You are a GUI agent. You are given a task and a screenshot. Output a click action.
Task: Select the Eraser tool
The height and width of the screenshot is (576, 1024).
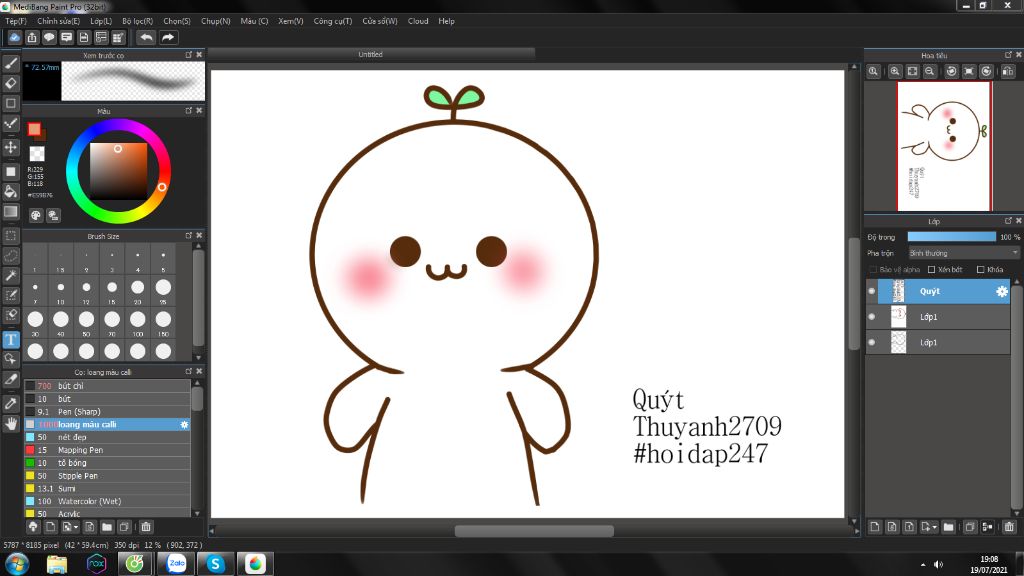(10, 83)
